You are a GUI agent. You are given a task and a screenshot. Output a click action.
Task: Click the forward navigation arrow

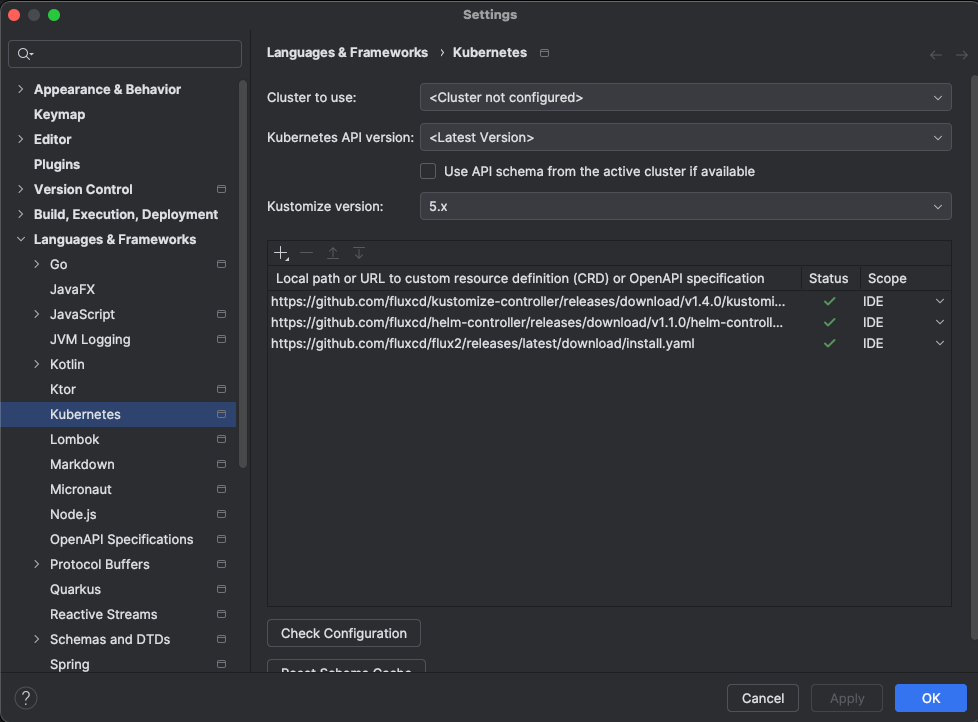pos(961,55)
